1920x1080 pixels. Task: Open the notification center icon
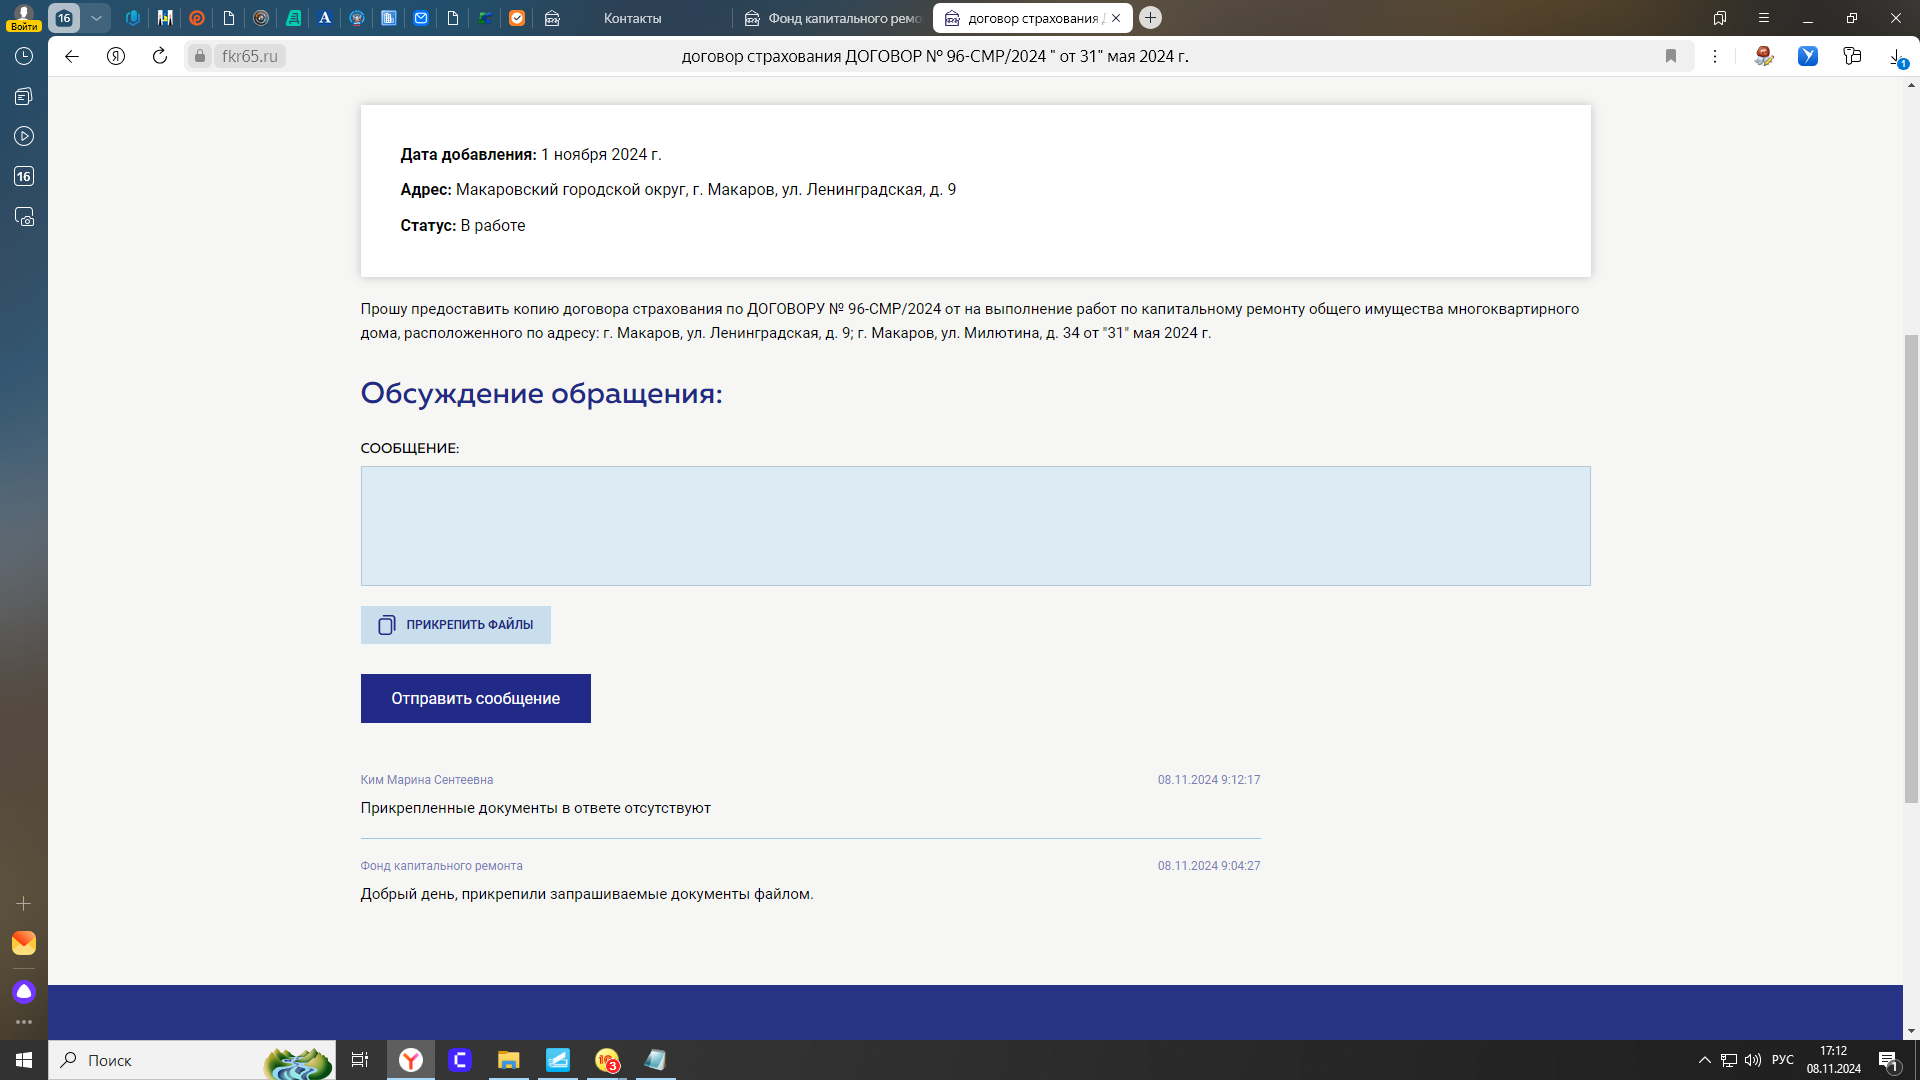1889,1061
